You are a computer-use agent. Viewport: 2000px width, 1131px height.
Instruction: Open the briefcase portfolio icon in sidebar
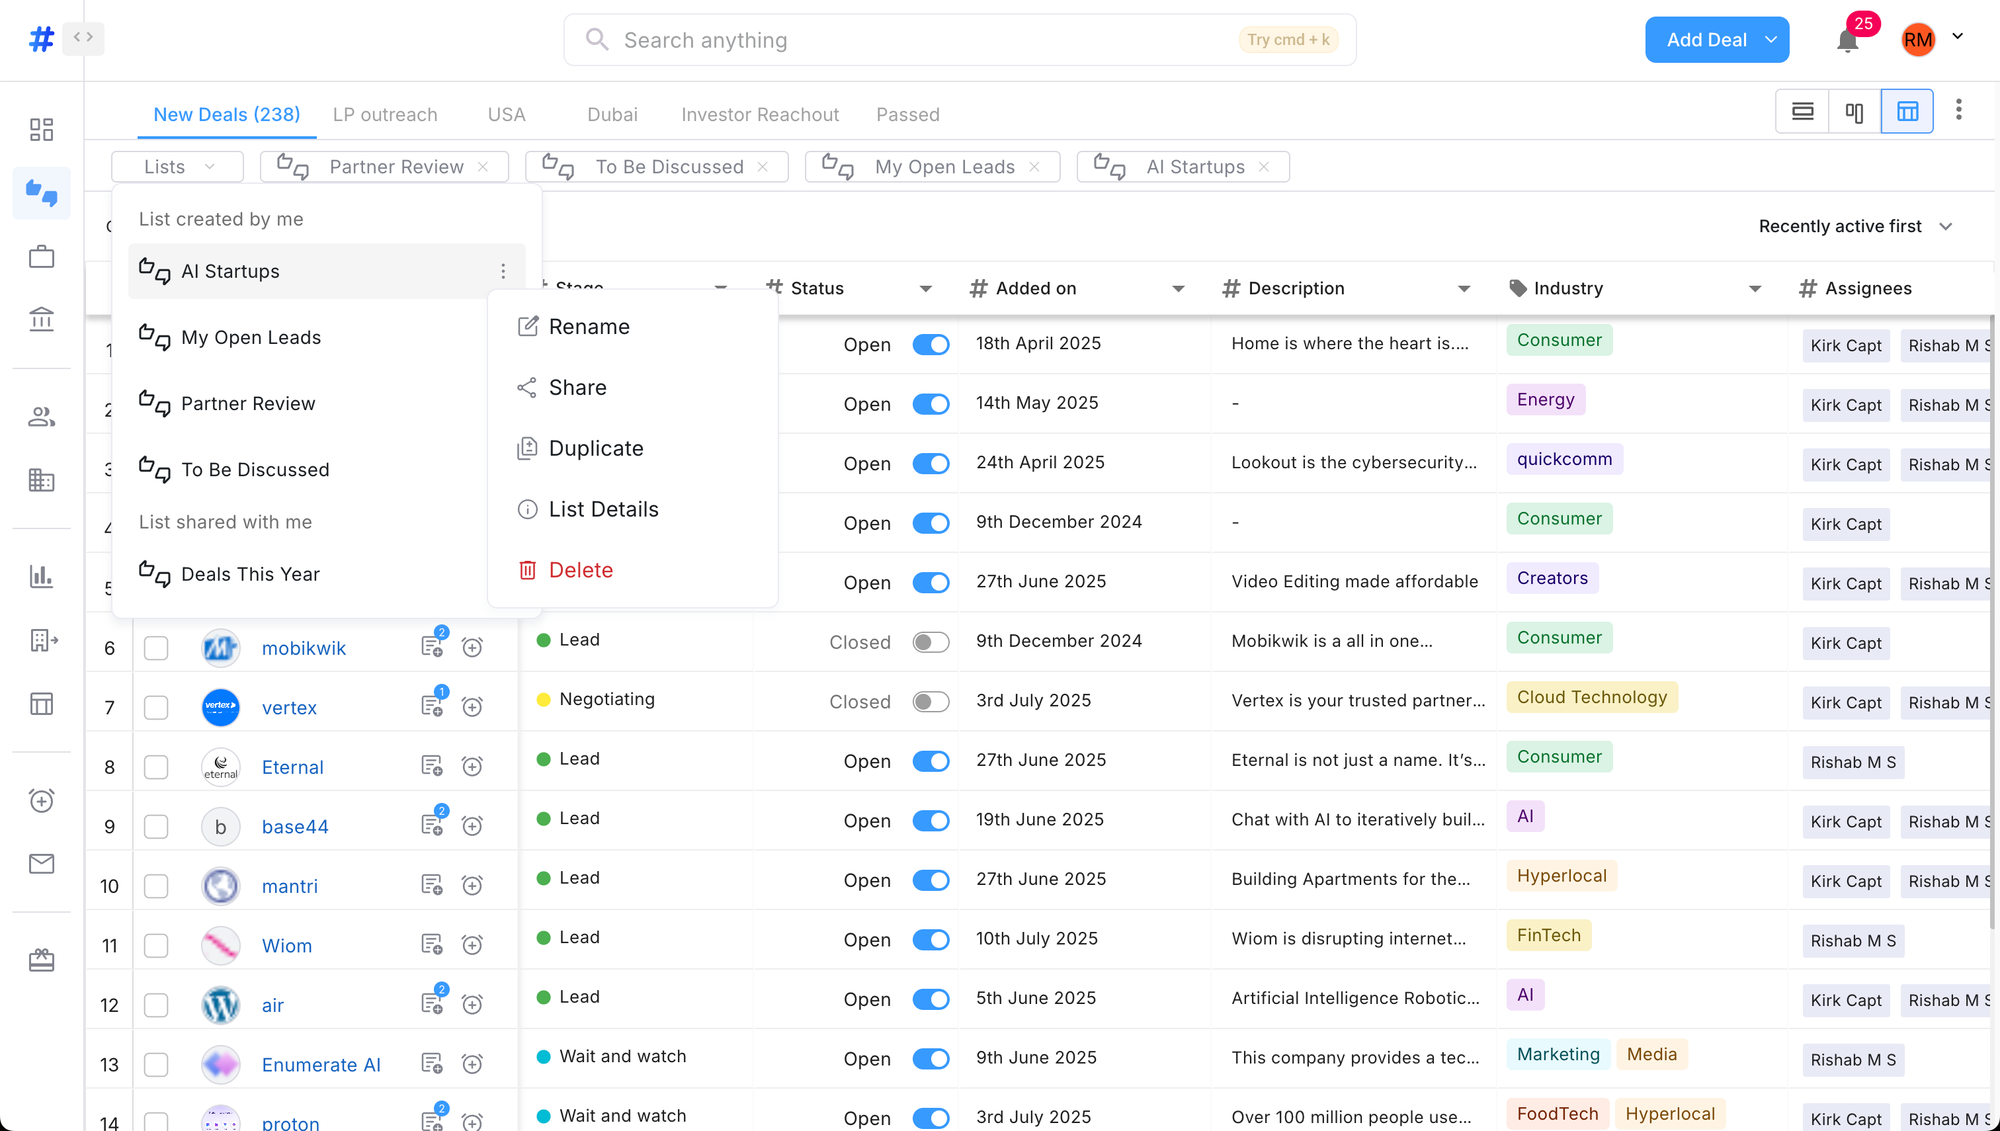(41, 257)
